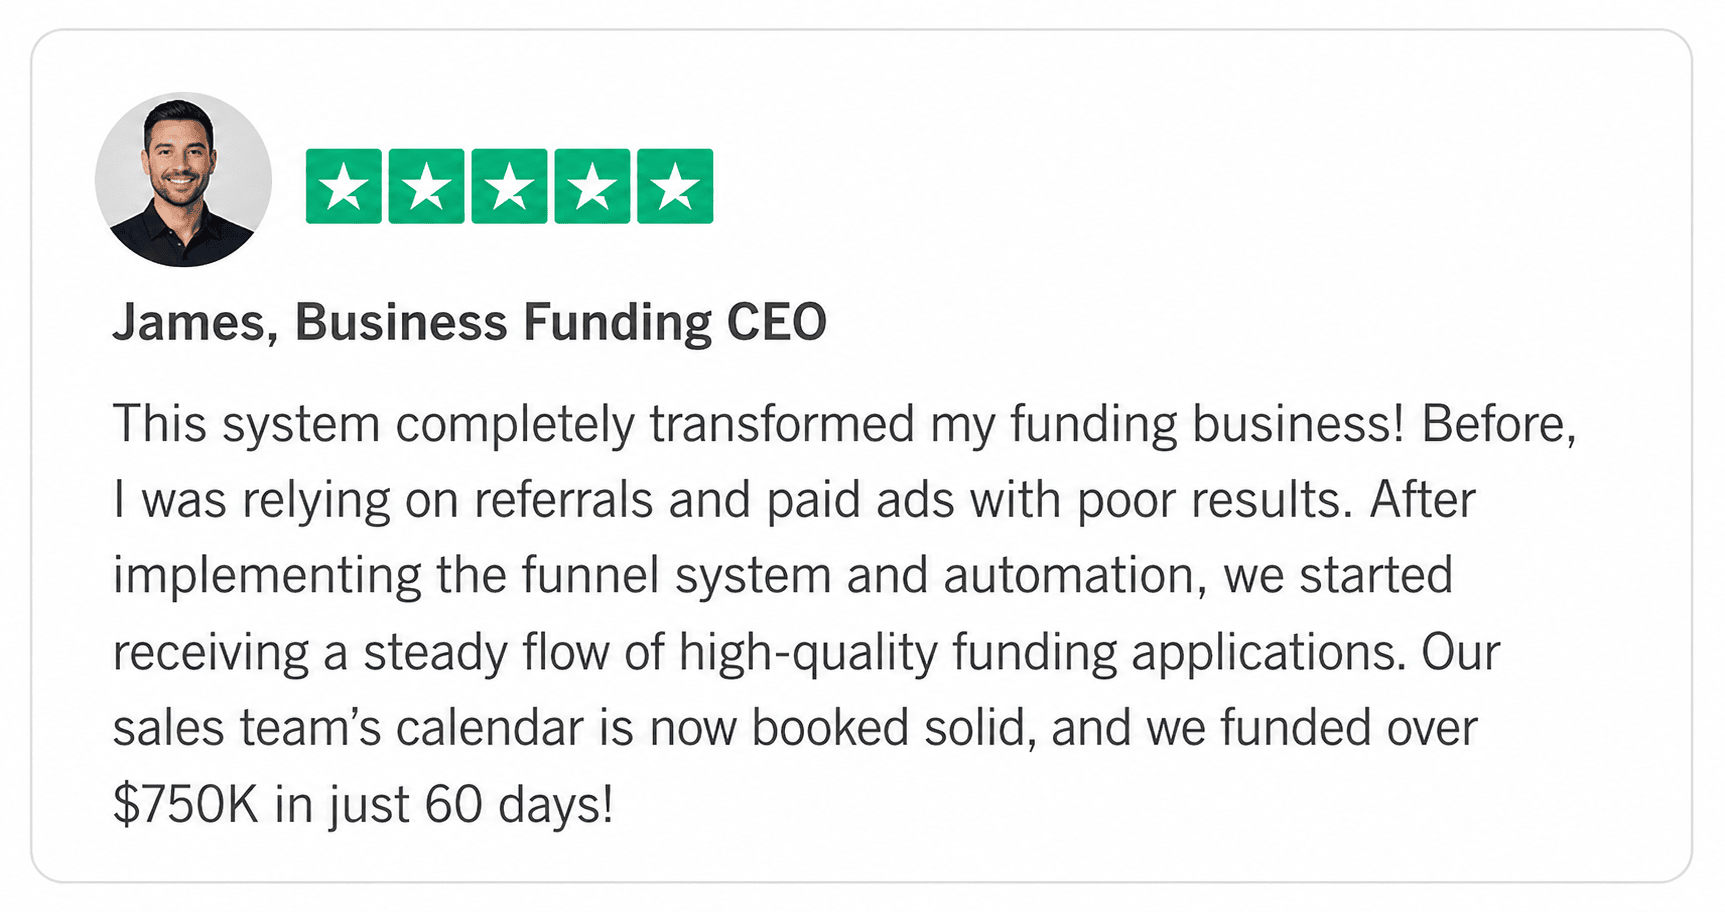Click "high-quality" in the review text
This screenshot has width=1725, height=912.
(808, 653)
